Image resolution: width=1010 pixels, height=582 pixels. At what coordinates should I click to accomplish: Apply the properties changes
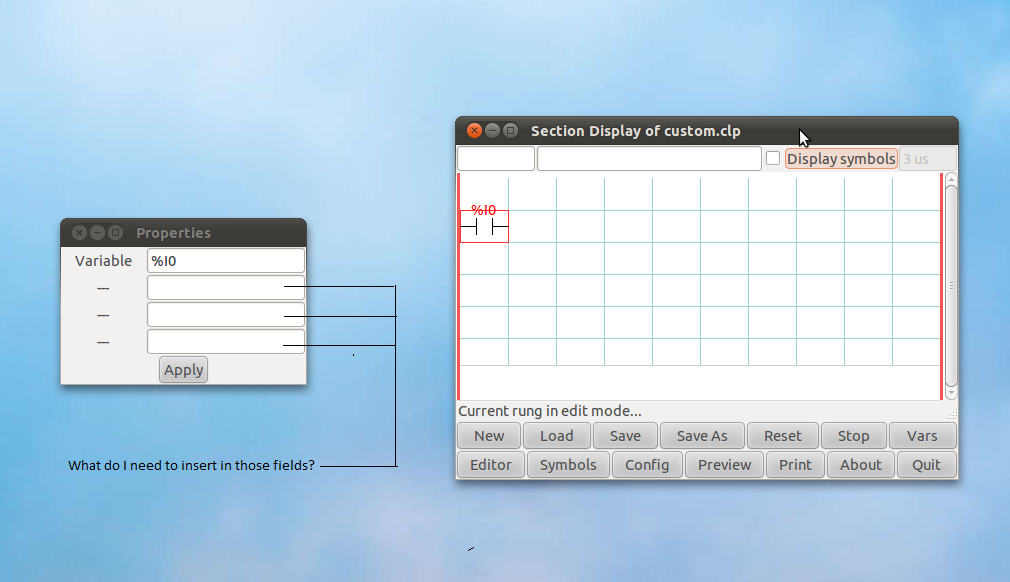click(184, 370)
